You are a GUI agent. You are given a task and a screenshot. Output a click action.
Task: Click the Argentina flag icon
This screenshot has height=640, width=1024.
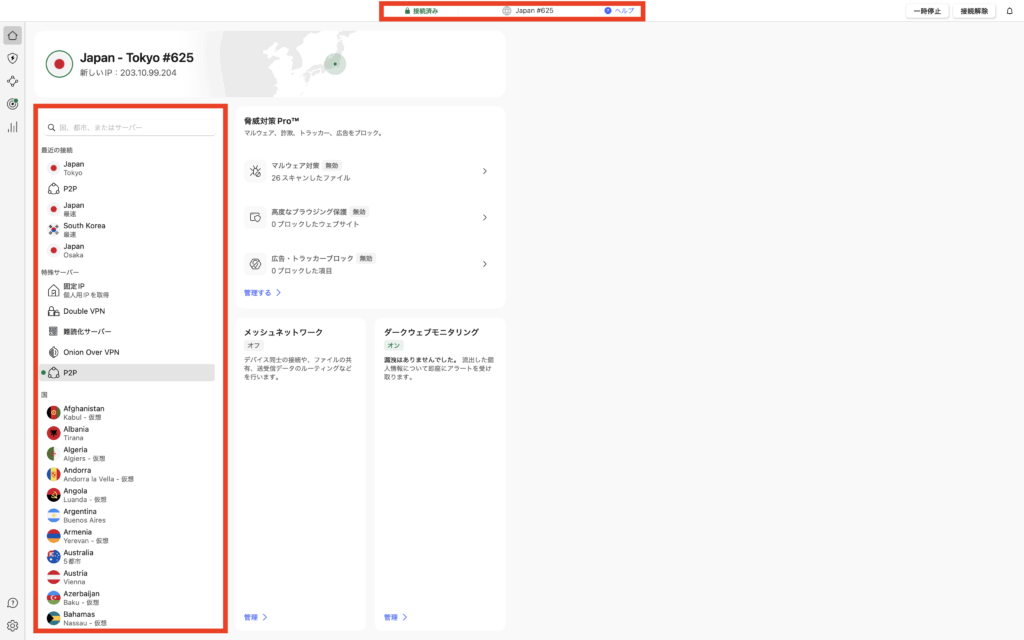point(54,515)
